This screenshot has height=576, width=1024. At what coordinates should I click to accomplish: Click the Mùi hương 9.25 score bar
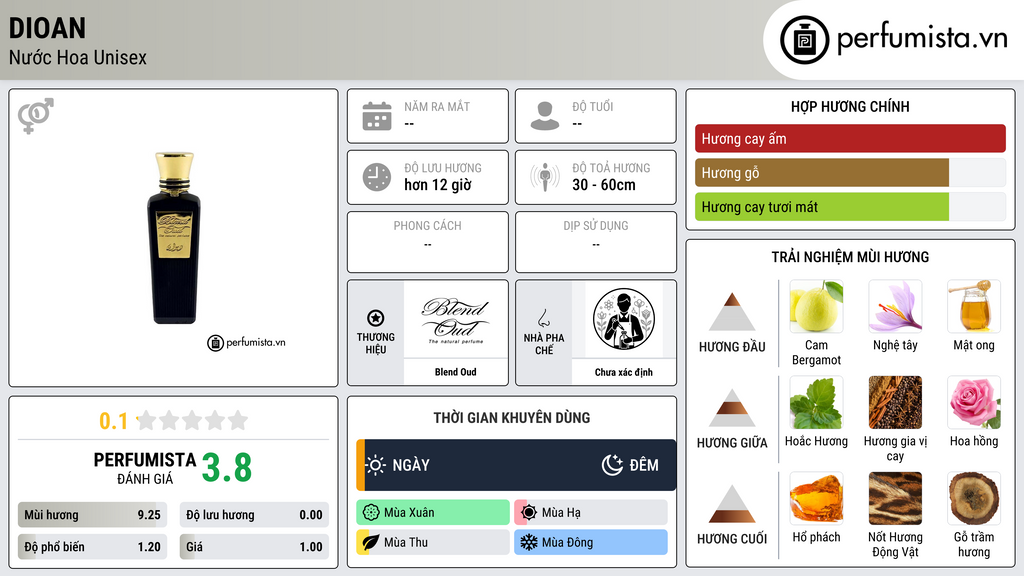[92, 515]
